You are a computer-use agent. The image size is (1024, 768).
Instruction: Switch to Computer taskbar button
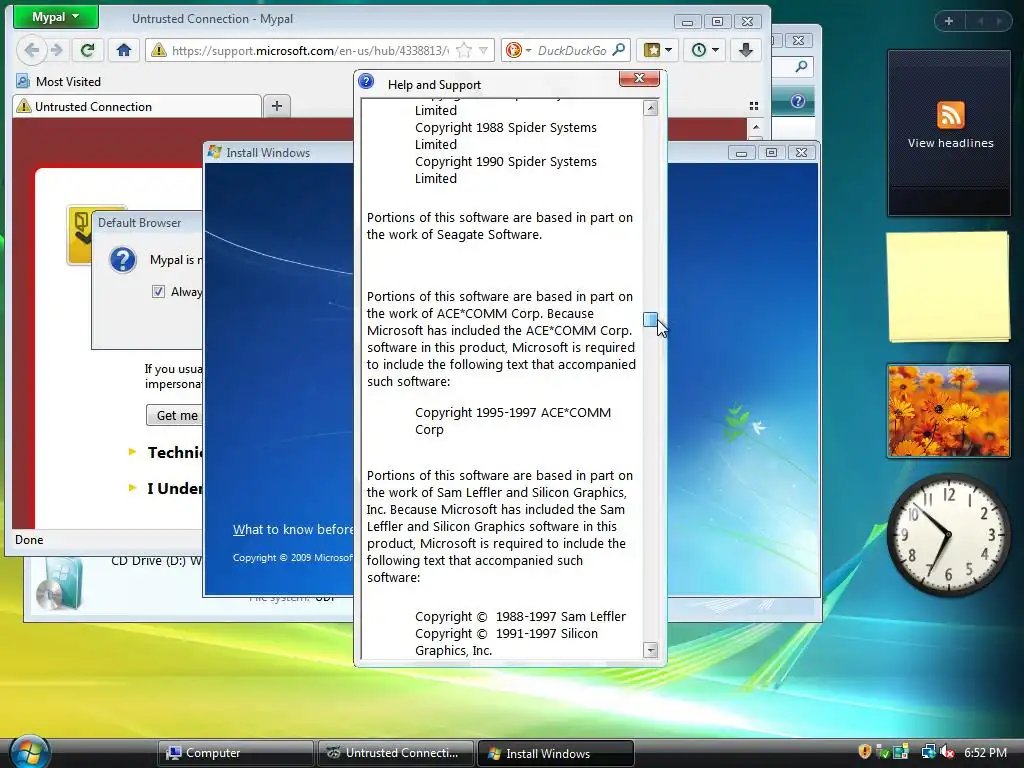(235, 753)
